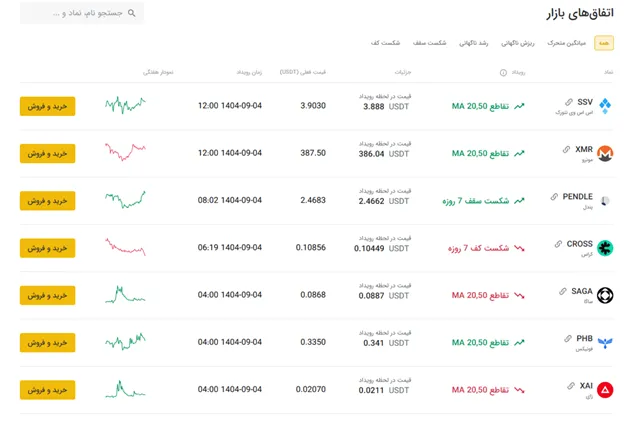Image resolution: width=624 pixels, height=421 pixels.
Task: Click downtrend arrow icon in XAI row
Action: [x=519, y=390]
